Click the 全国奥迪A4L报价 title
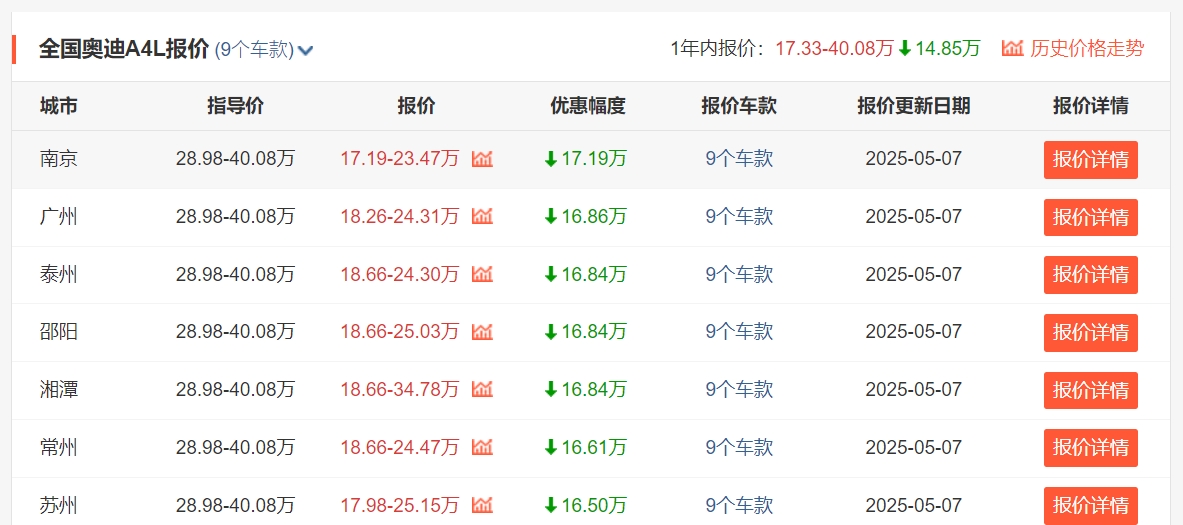 coord(124,49)
